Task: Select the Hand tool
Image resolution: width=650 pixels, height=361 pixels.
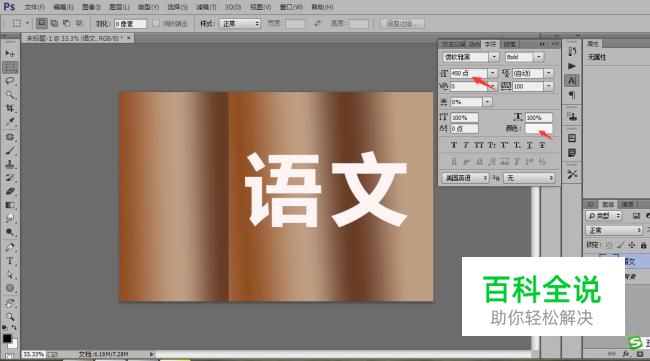Action: coord(10,303)
